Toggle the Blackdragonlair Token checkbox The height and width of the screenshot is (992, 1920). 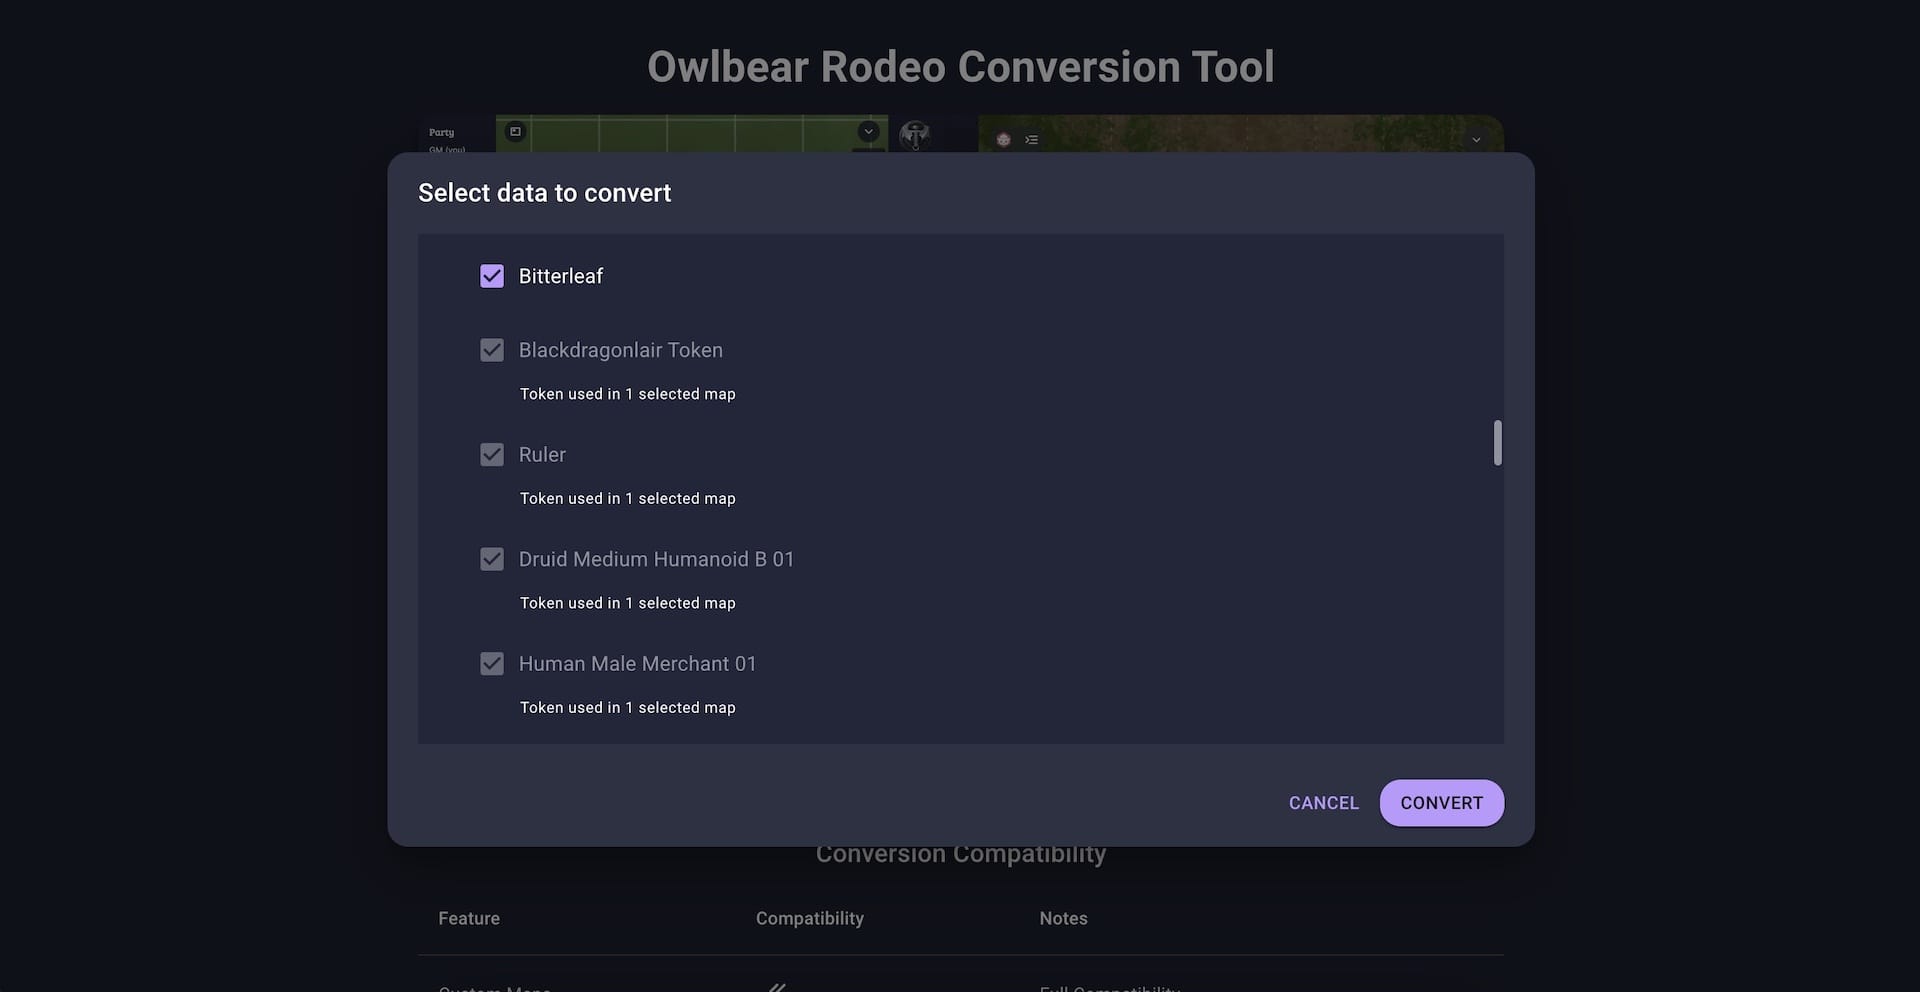491,349
